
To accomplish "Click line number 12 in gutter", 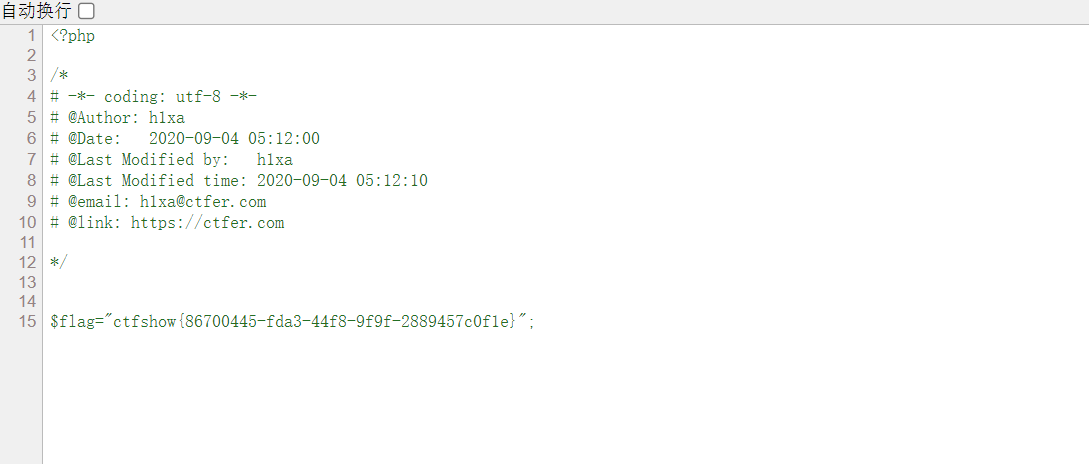I will (27, 262).
